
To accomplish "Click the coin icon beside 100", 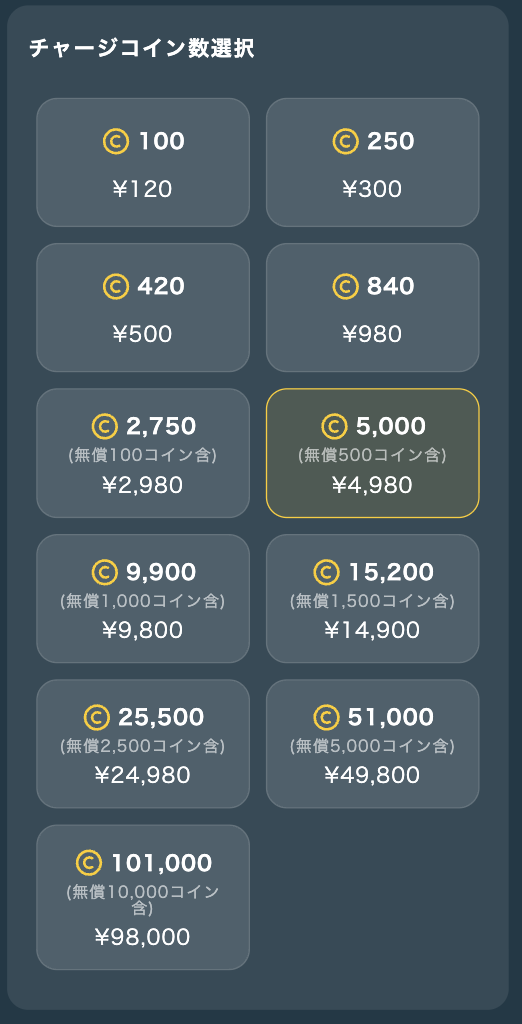I will tap(116, 142).
